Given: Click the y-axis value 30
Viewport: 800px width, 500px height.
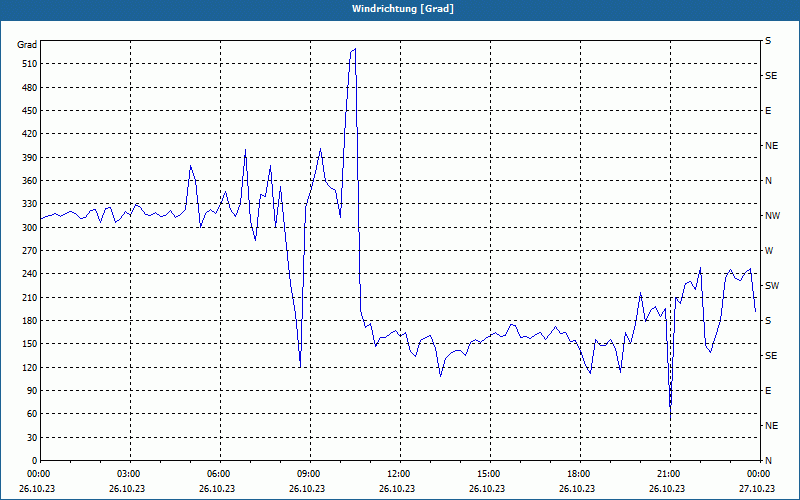Looking at the screenshot, I should (x=32, y=438).
